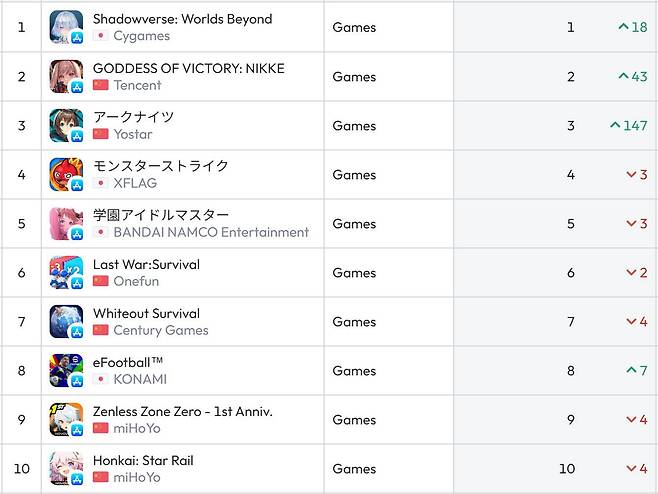Go to the Yostar publisher page
Viewport: 658px width, 494px height.
[x=133, y=134]
